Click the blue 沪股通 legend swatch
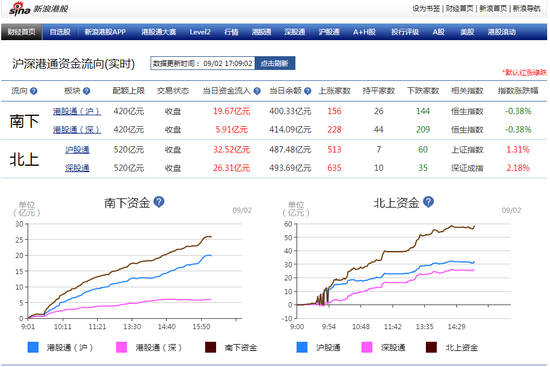The image size is (550, 367). pyautogui.click(x=302, y=347)
